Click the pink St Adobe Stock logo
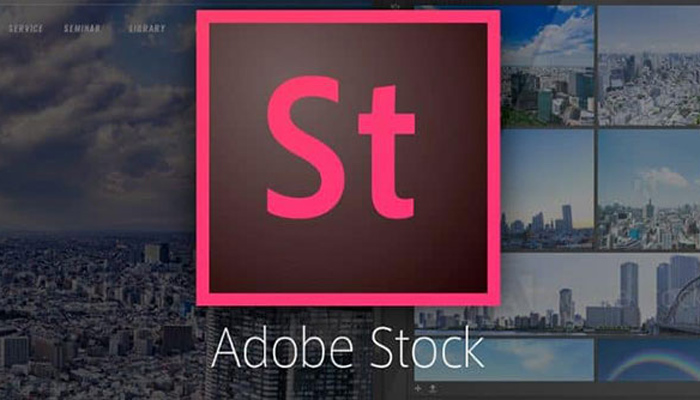Image resolution: width=700 pixels, height=400 pixels. tap(347, 158)
